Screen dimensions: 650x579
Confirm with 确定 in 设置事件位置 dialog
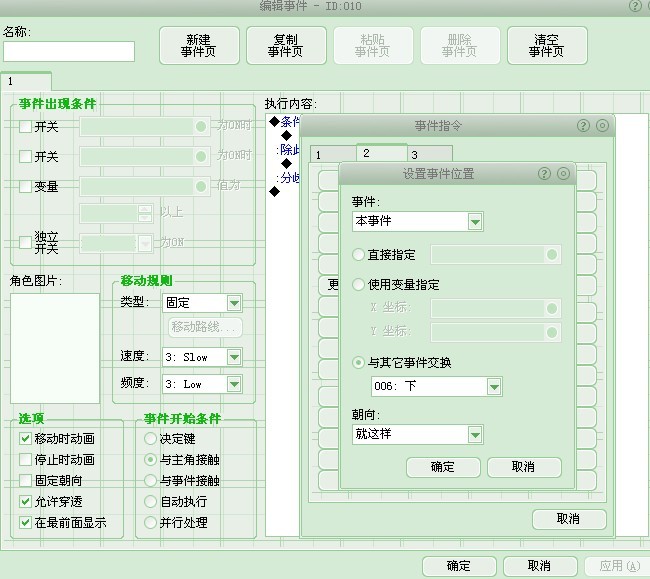tap(443, 468)
